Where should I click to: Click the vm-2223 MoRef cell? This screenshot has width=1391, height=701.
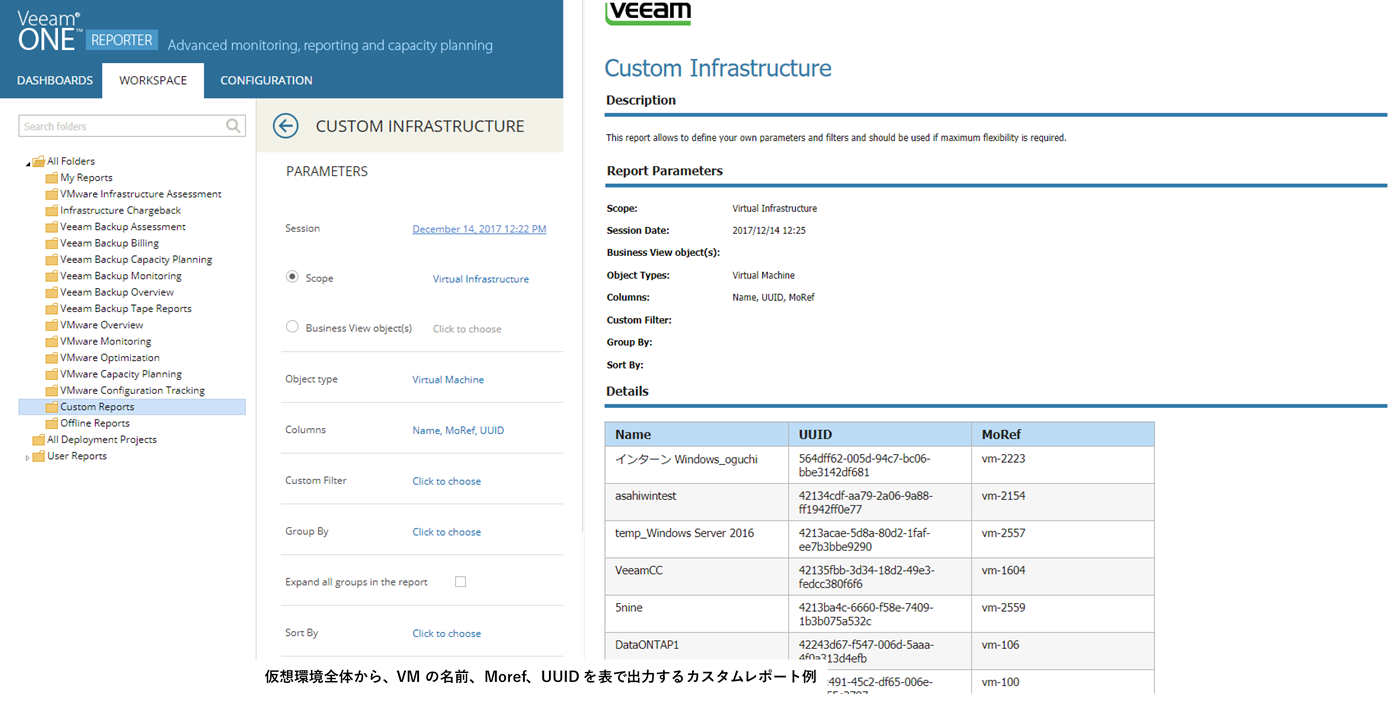pyautogui.click(x=1063, y=465)
